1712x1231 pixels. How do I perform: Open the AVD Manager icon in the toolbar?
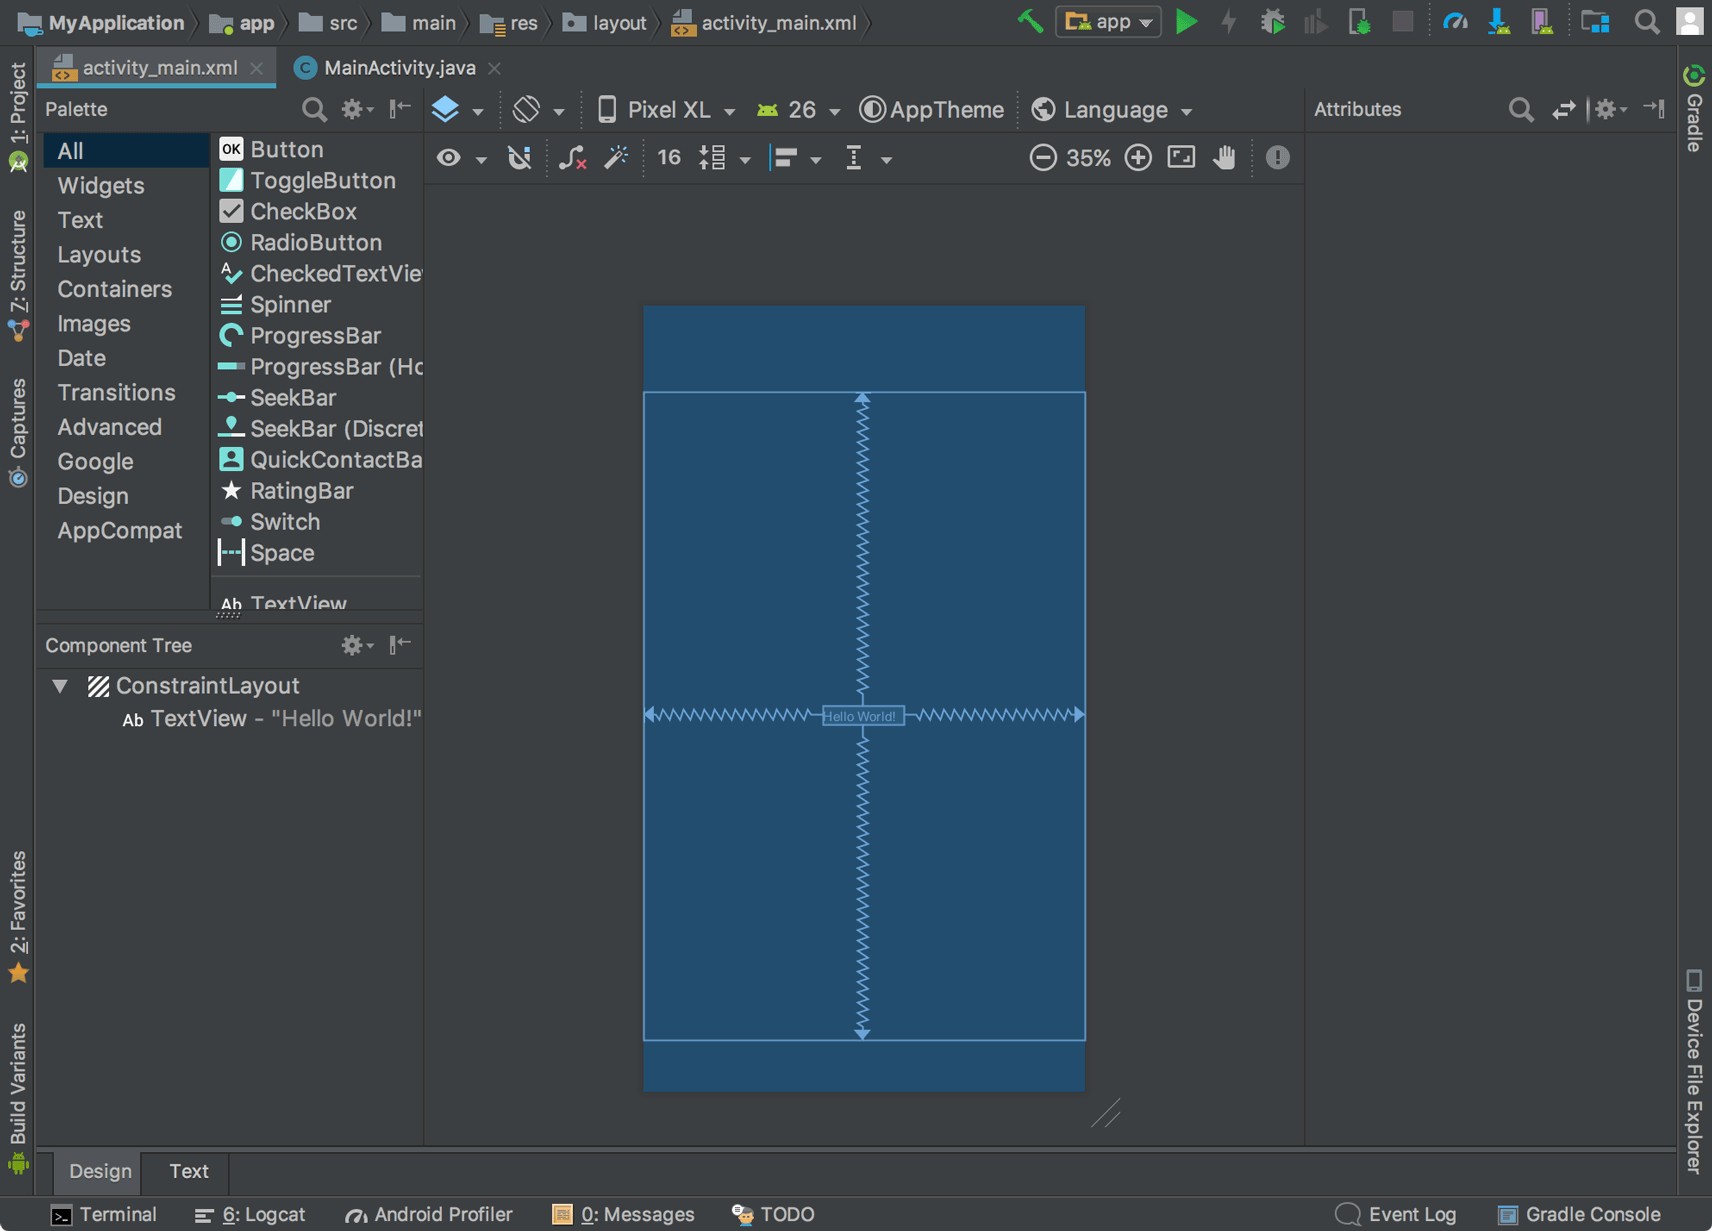(x=1542, y=21)
